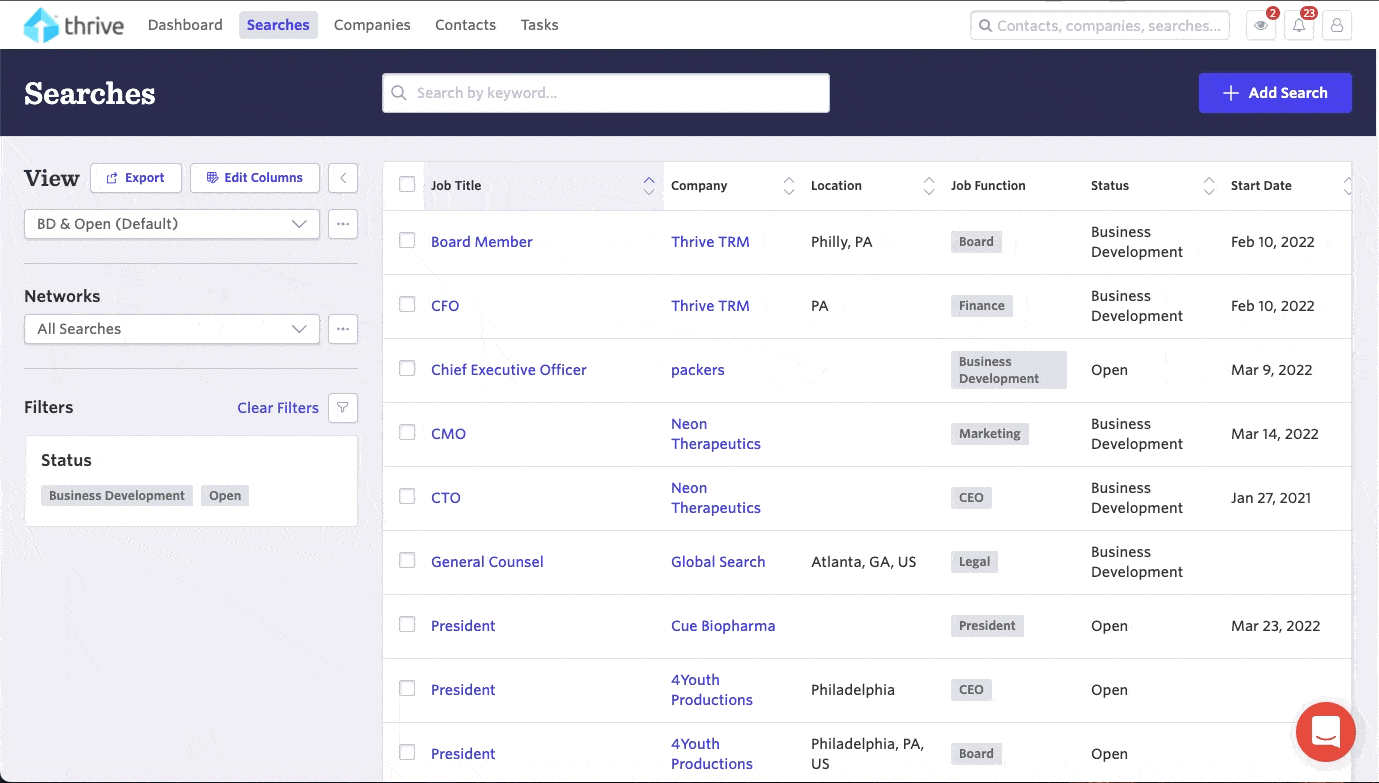
Task: Click the filter funnel icon
Action: tap(343, 408)
